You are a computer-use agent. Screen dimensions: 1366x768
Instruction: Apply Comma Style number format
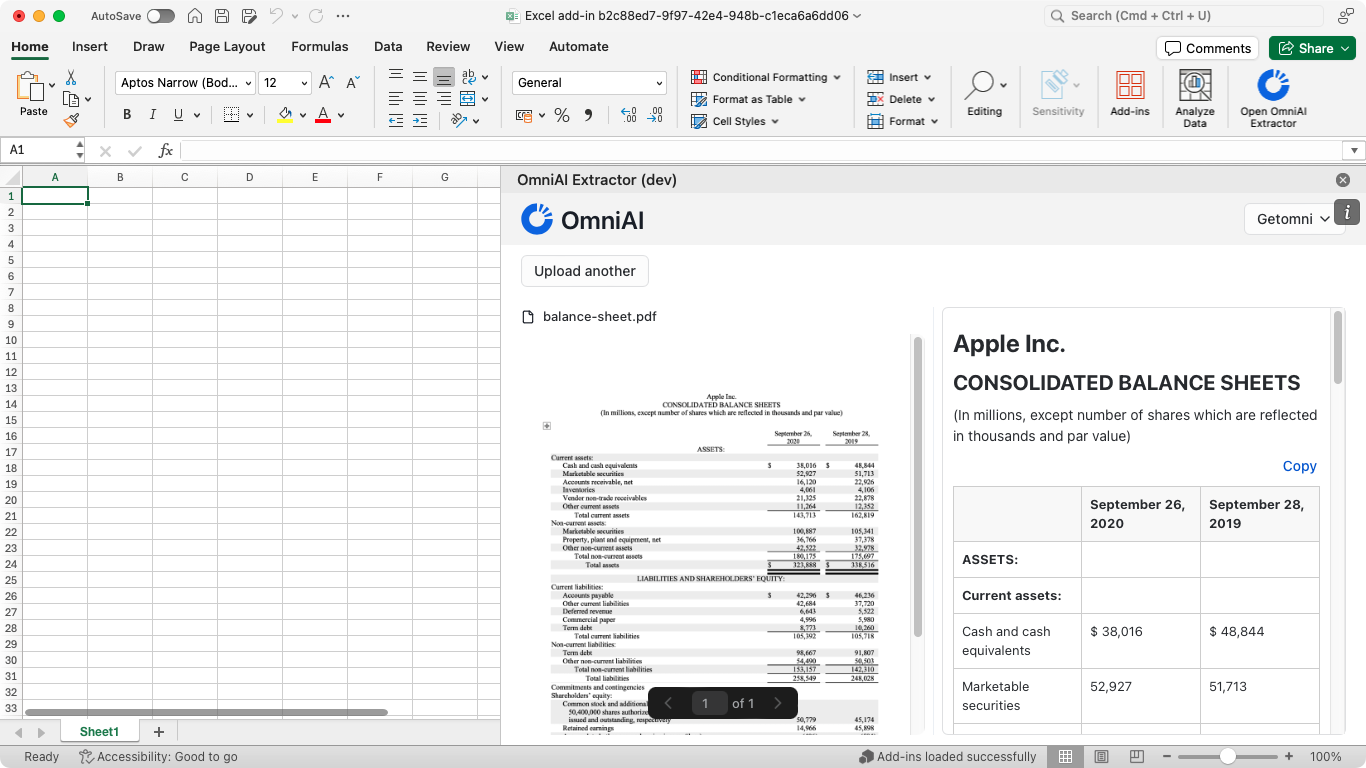point(588,116)
